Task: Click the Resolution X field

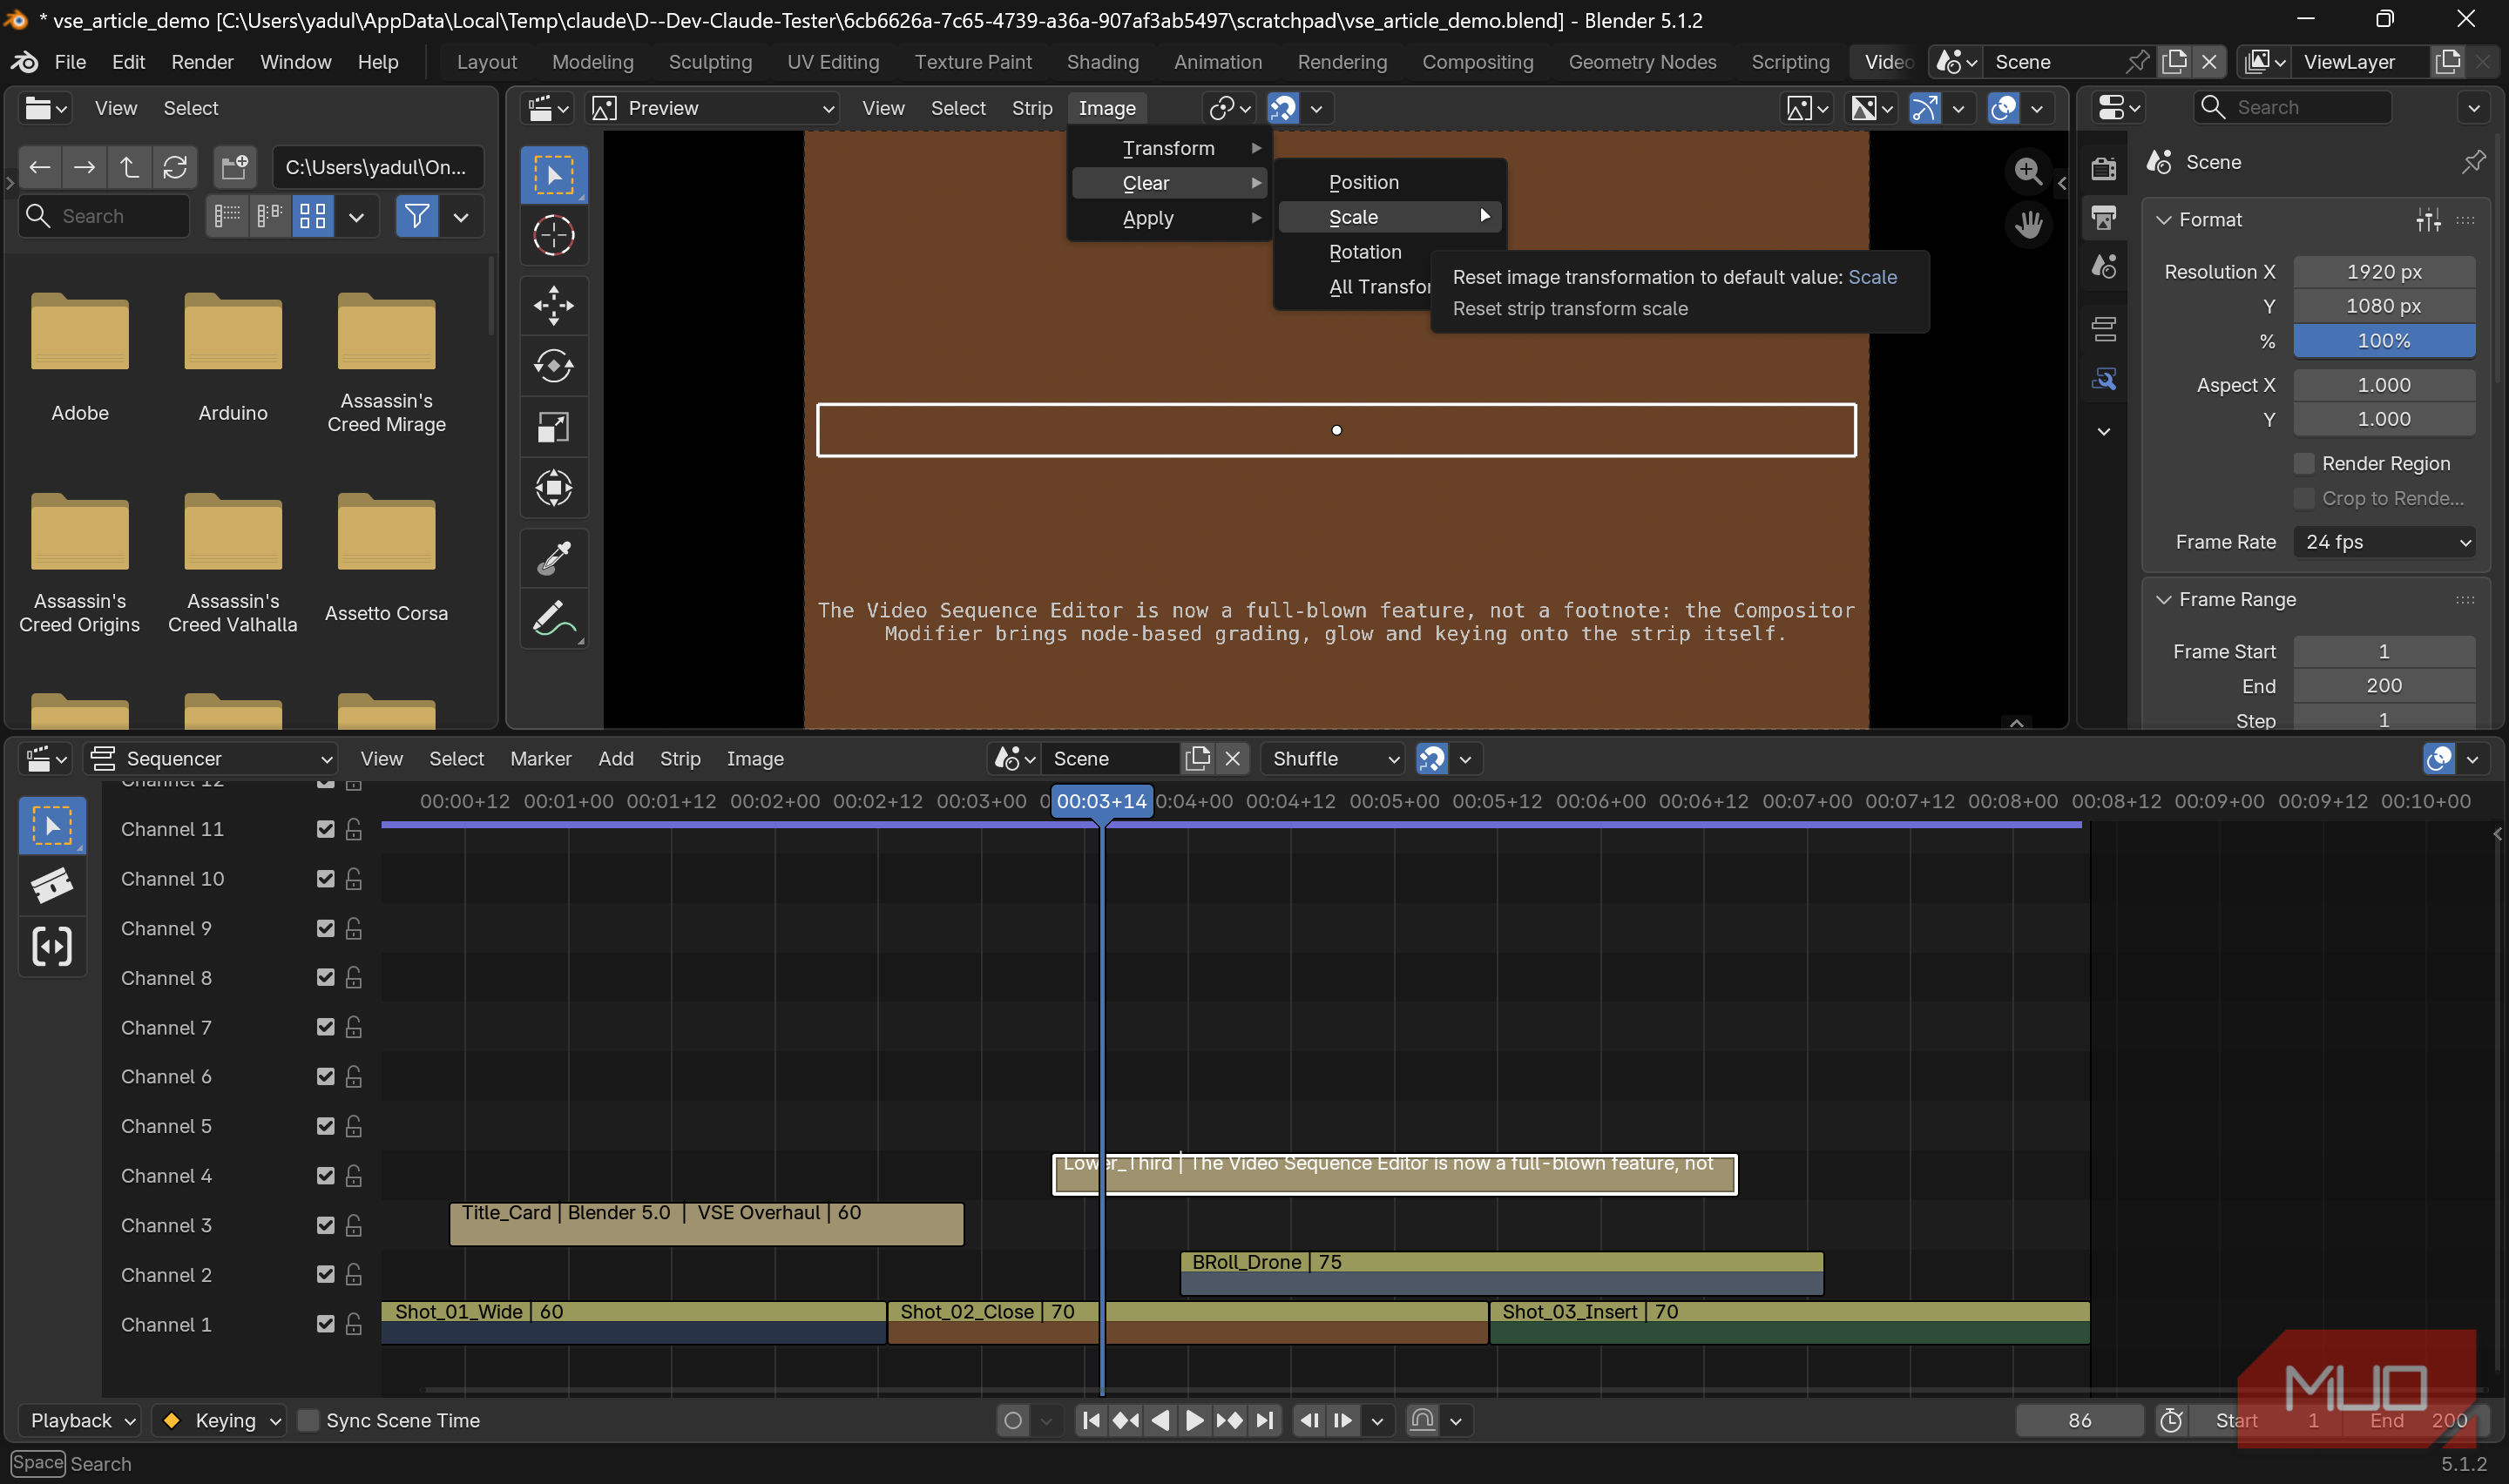Action: tap(2384, 272)
